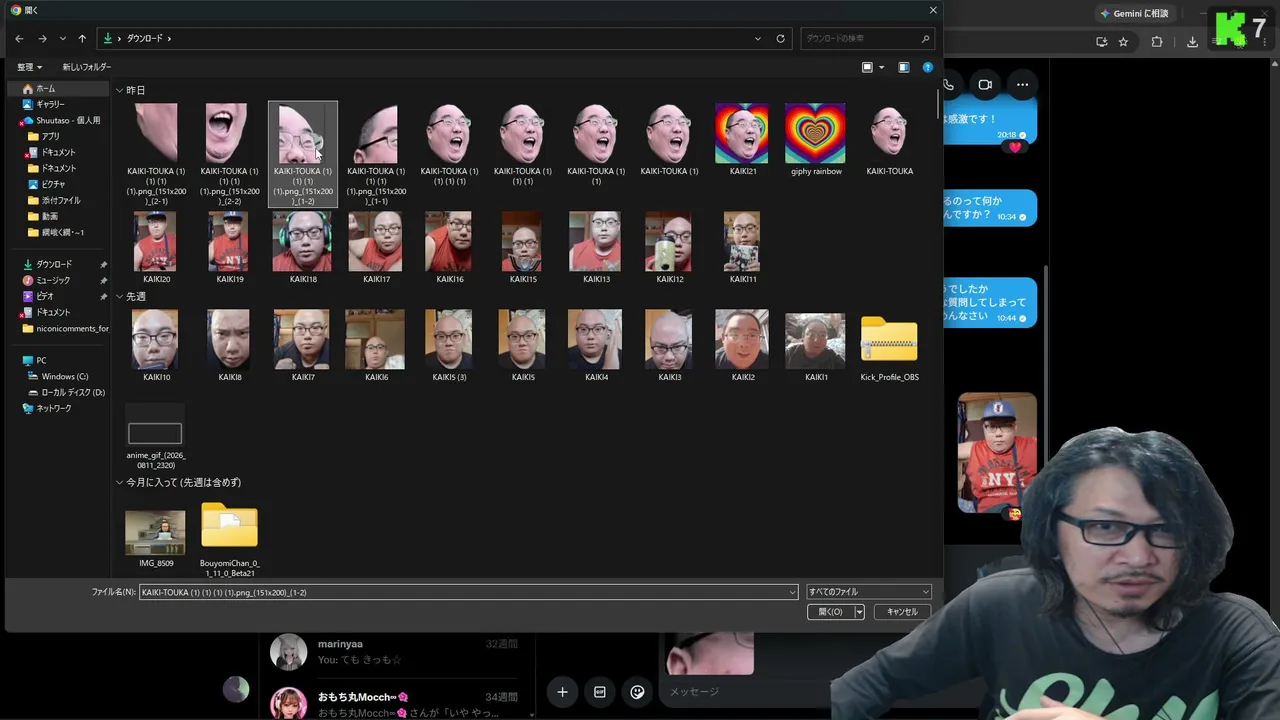This screenshot has height=720, width=1280.
Task: Add attachment with plus button
Action: [x=562, y=692]
